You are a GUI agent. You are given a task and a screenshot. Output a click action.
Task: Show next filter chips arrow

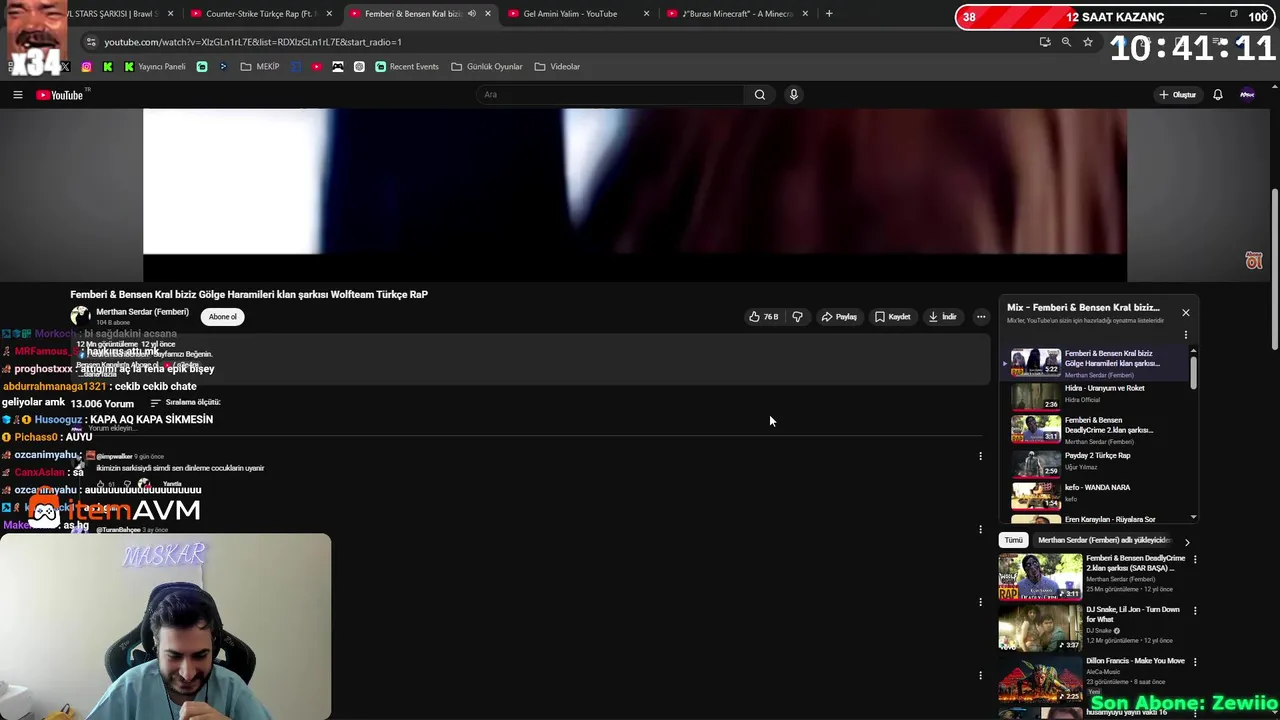(x=1187, y=541)
